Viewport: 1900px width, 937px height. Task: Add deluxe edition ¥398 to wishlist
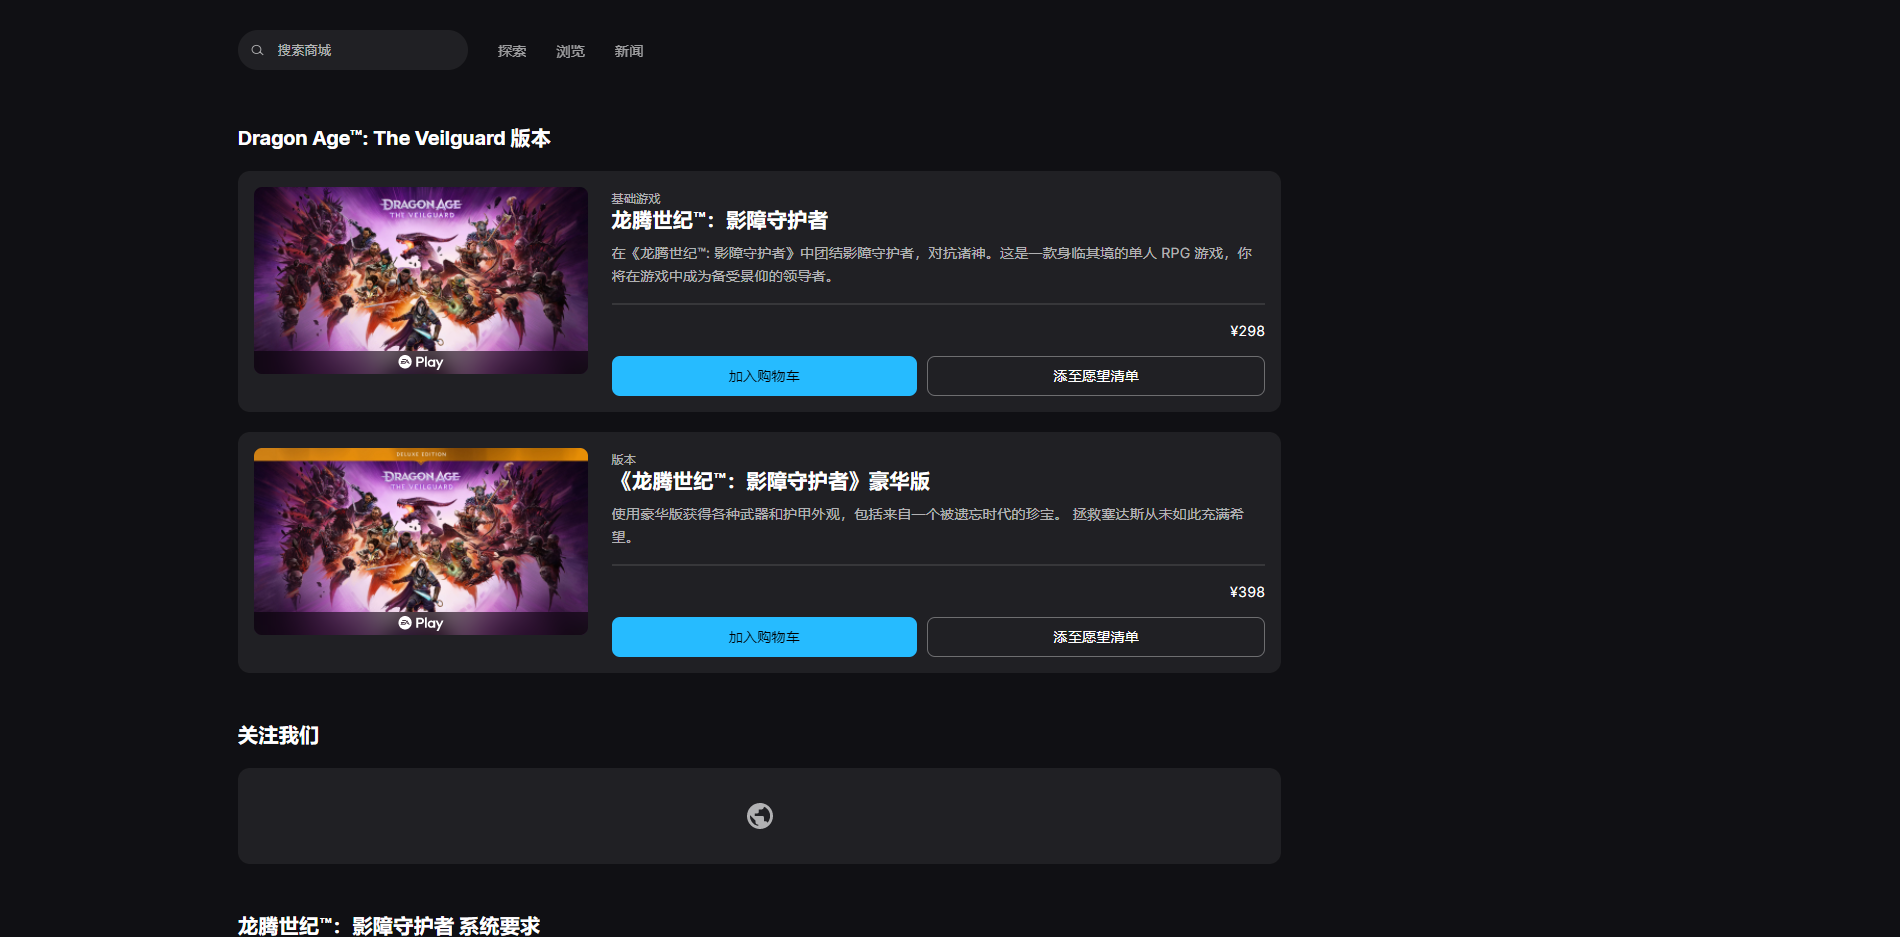(1096, 637)
